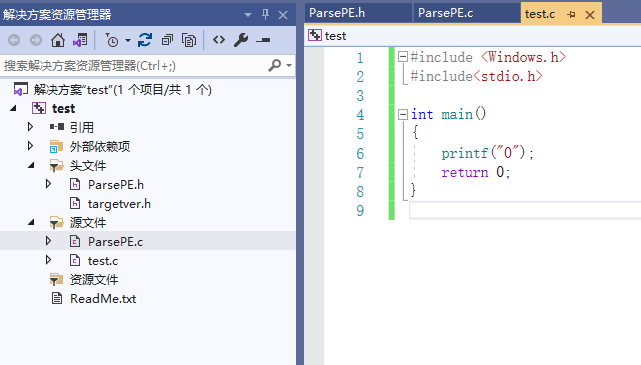641x365 pixels.
Task: Toggle pin on the test.c tab
Action: (x=572, y=15)
